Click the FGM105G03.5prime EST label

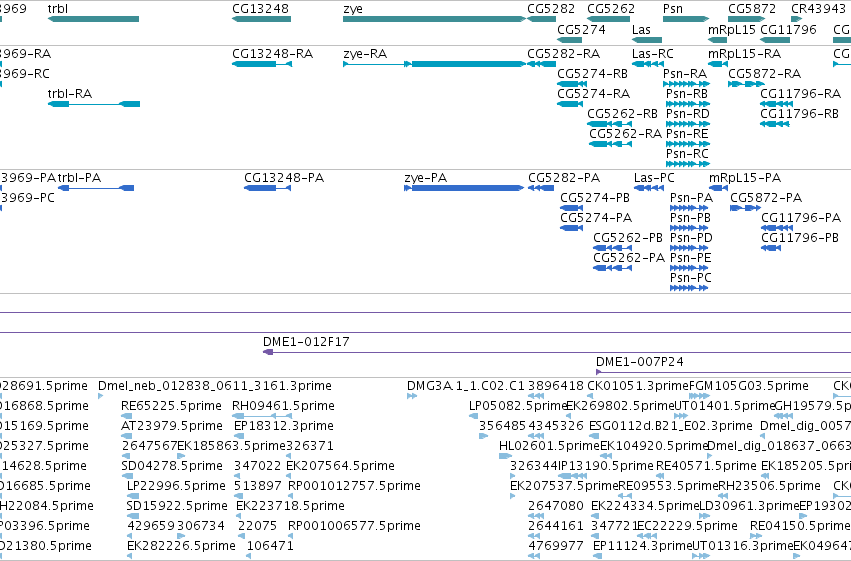(x=749, y=386)
